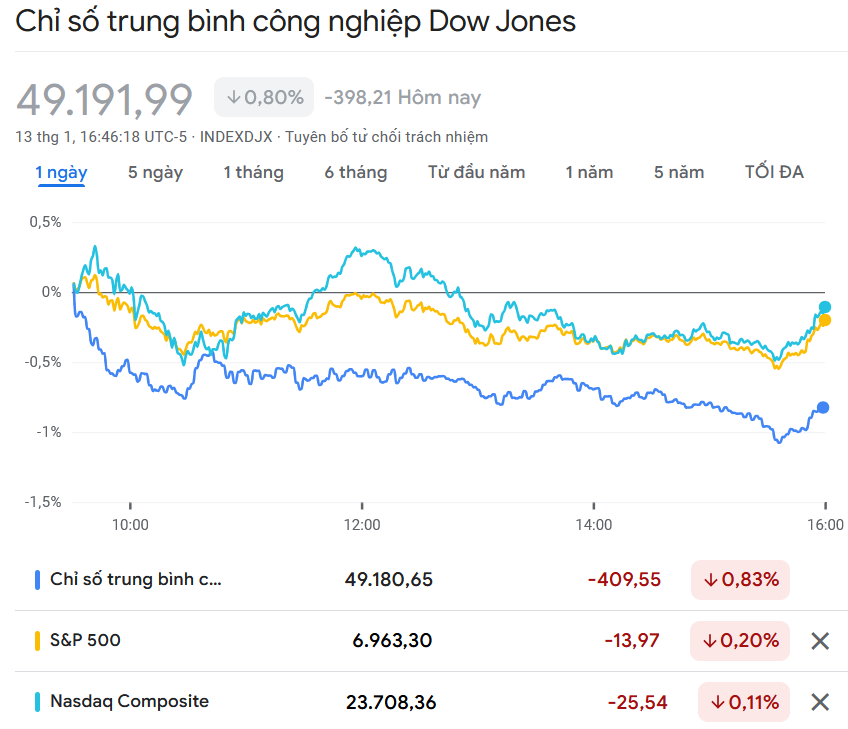Select the Từ đầu năm tab
The height and width of the screenshot is (729, 848).
tap(476, 172)
